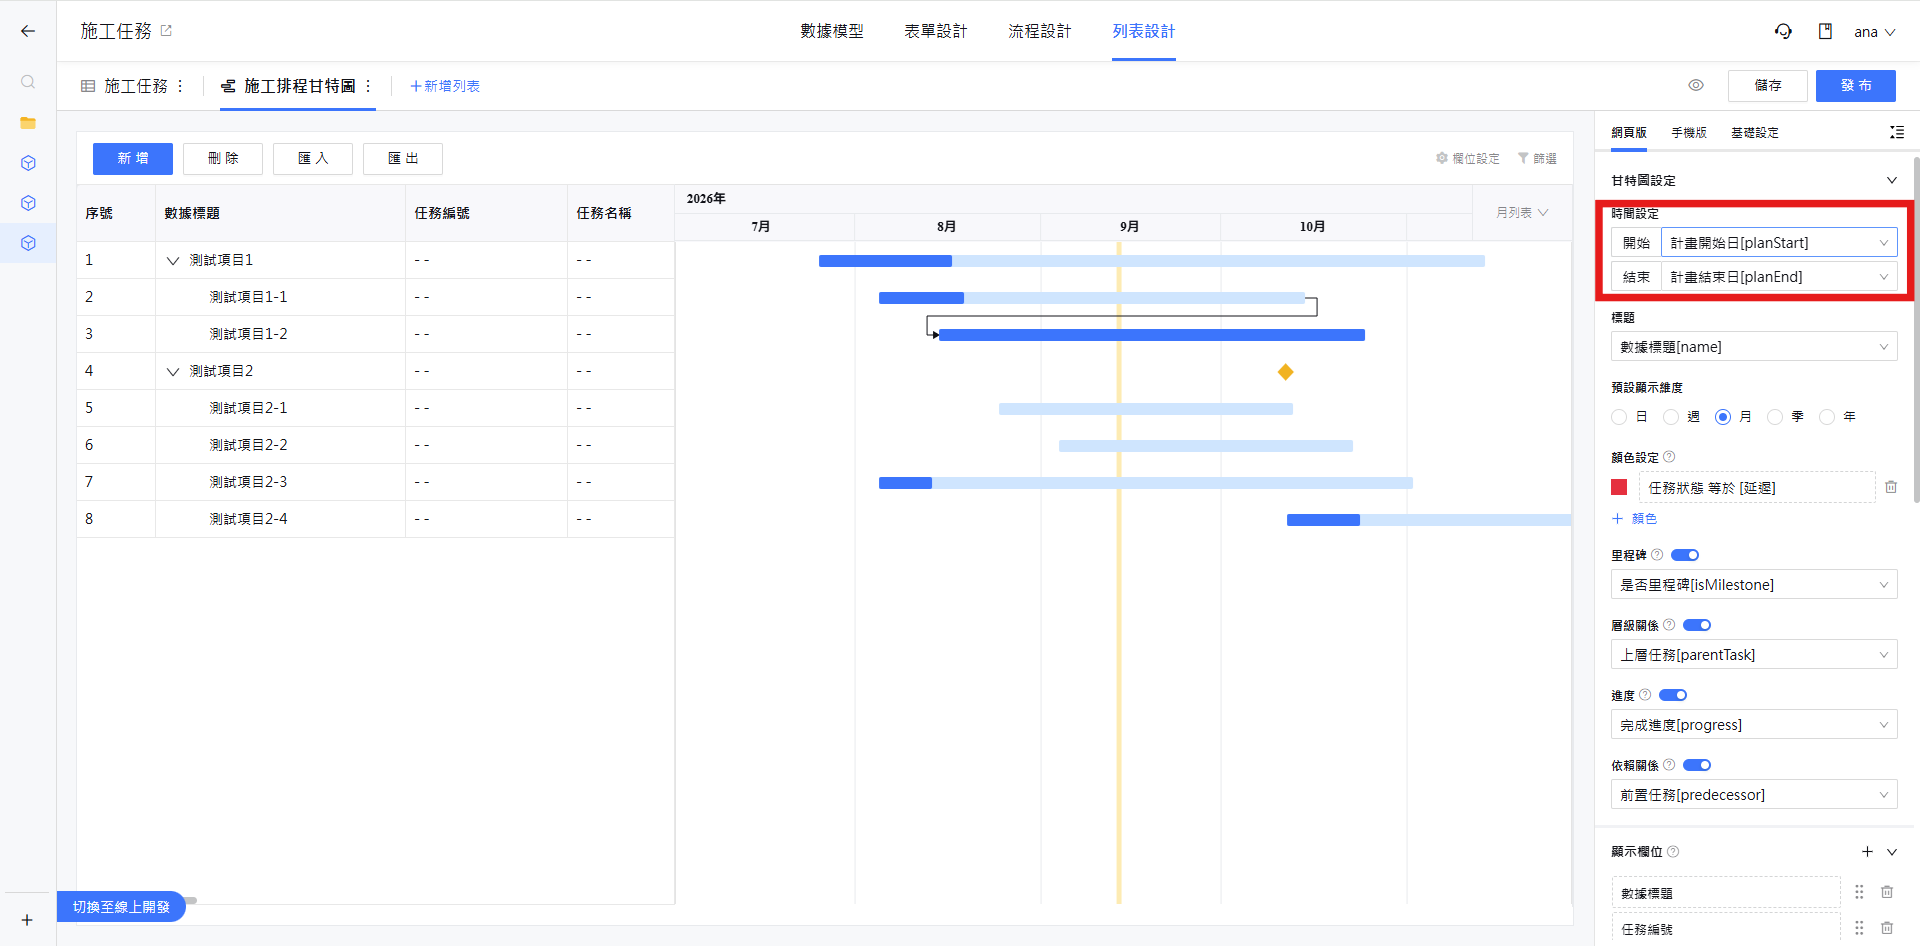Screen dimensions: 1920x946
Task: Open the 施工排程甘特圖 options menu
Action: pos(368,86)
